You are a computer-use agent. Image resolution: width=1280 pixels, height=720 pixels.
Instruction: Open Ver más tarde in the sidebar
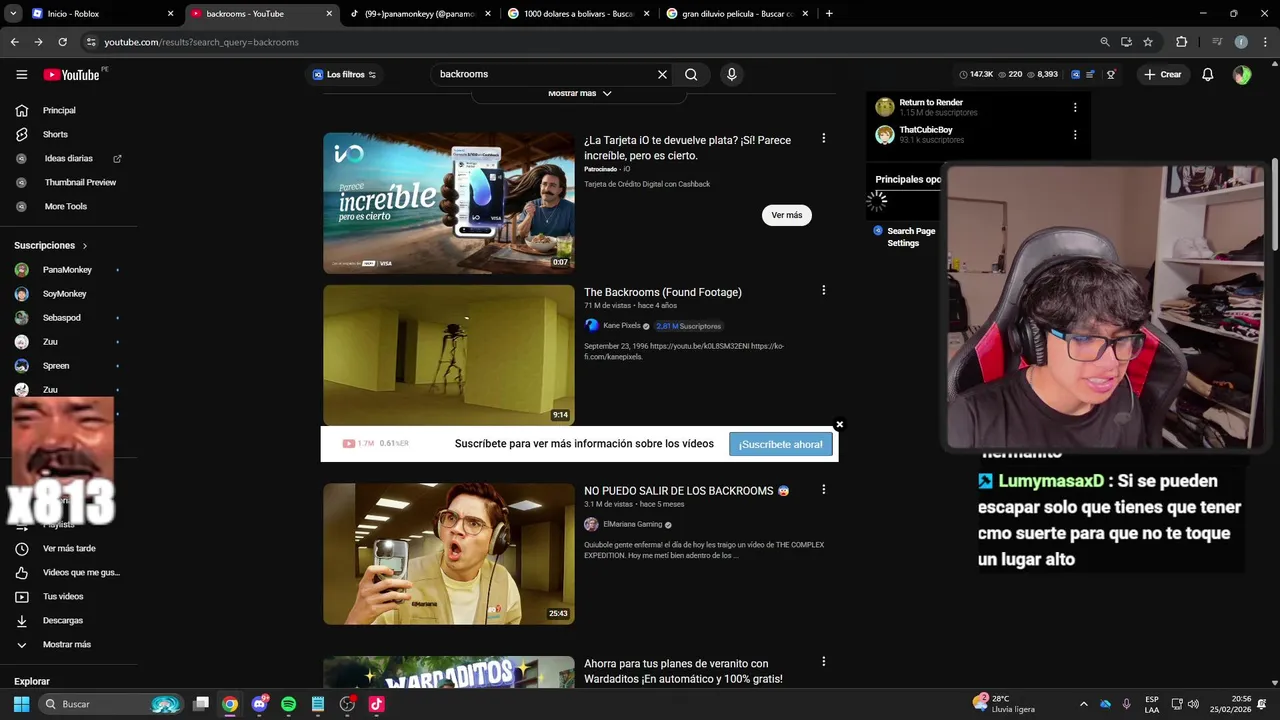tap(68, 548)
